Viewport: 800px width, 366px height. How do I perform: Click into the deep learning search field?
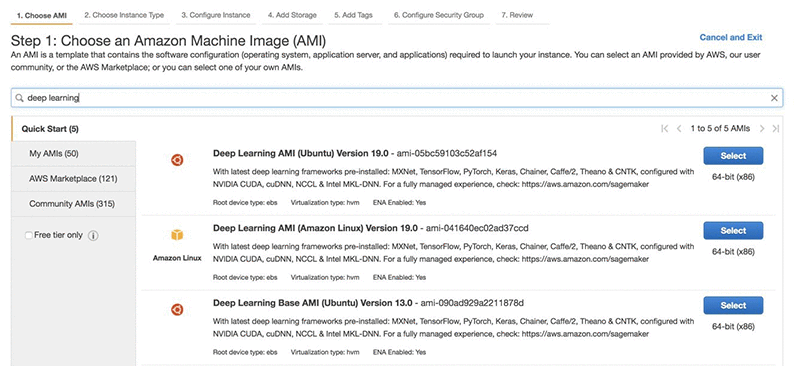point(397,98)
